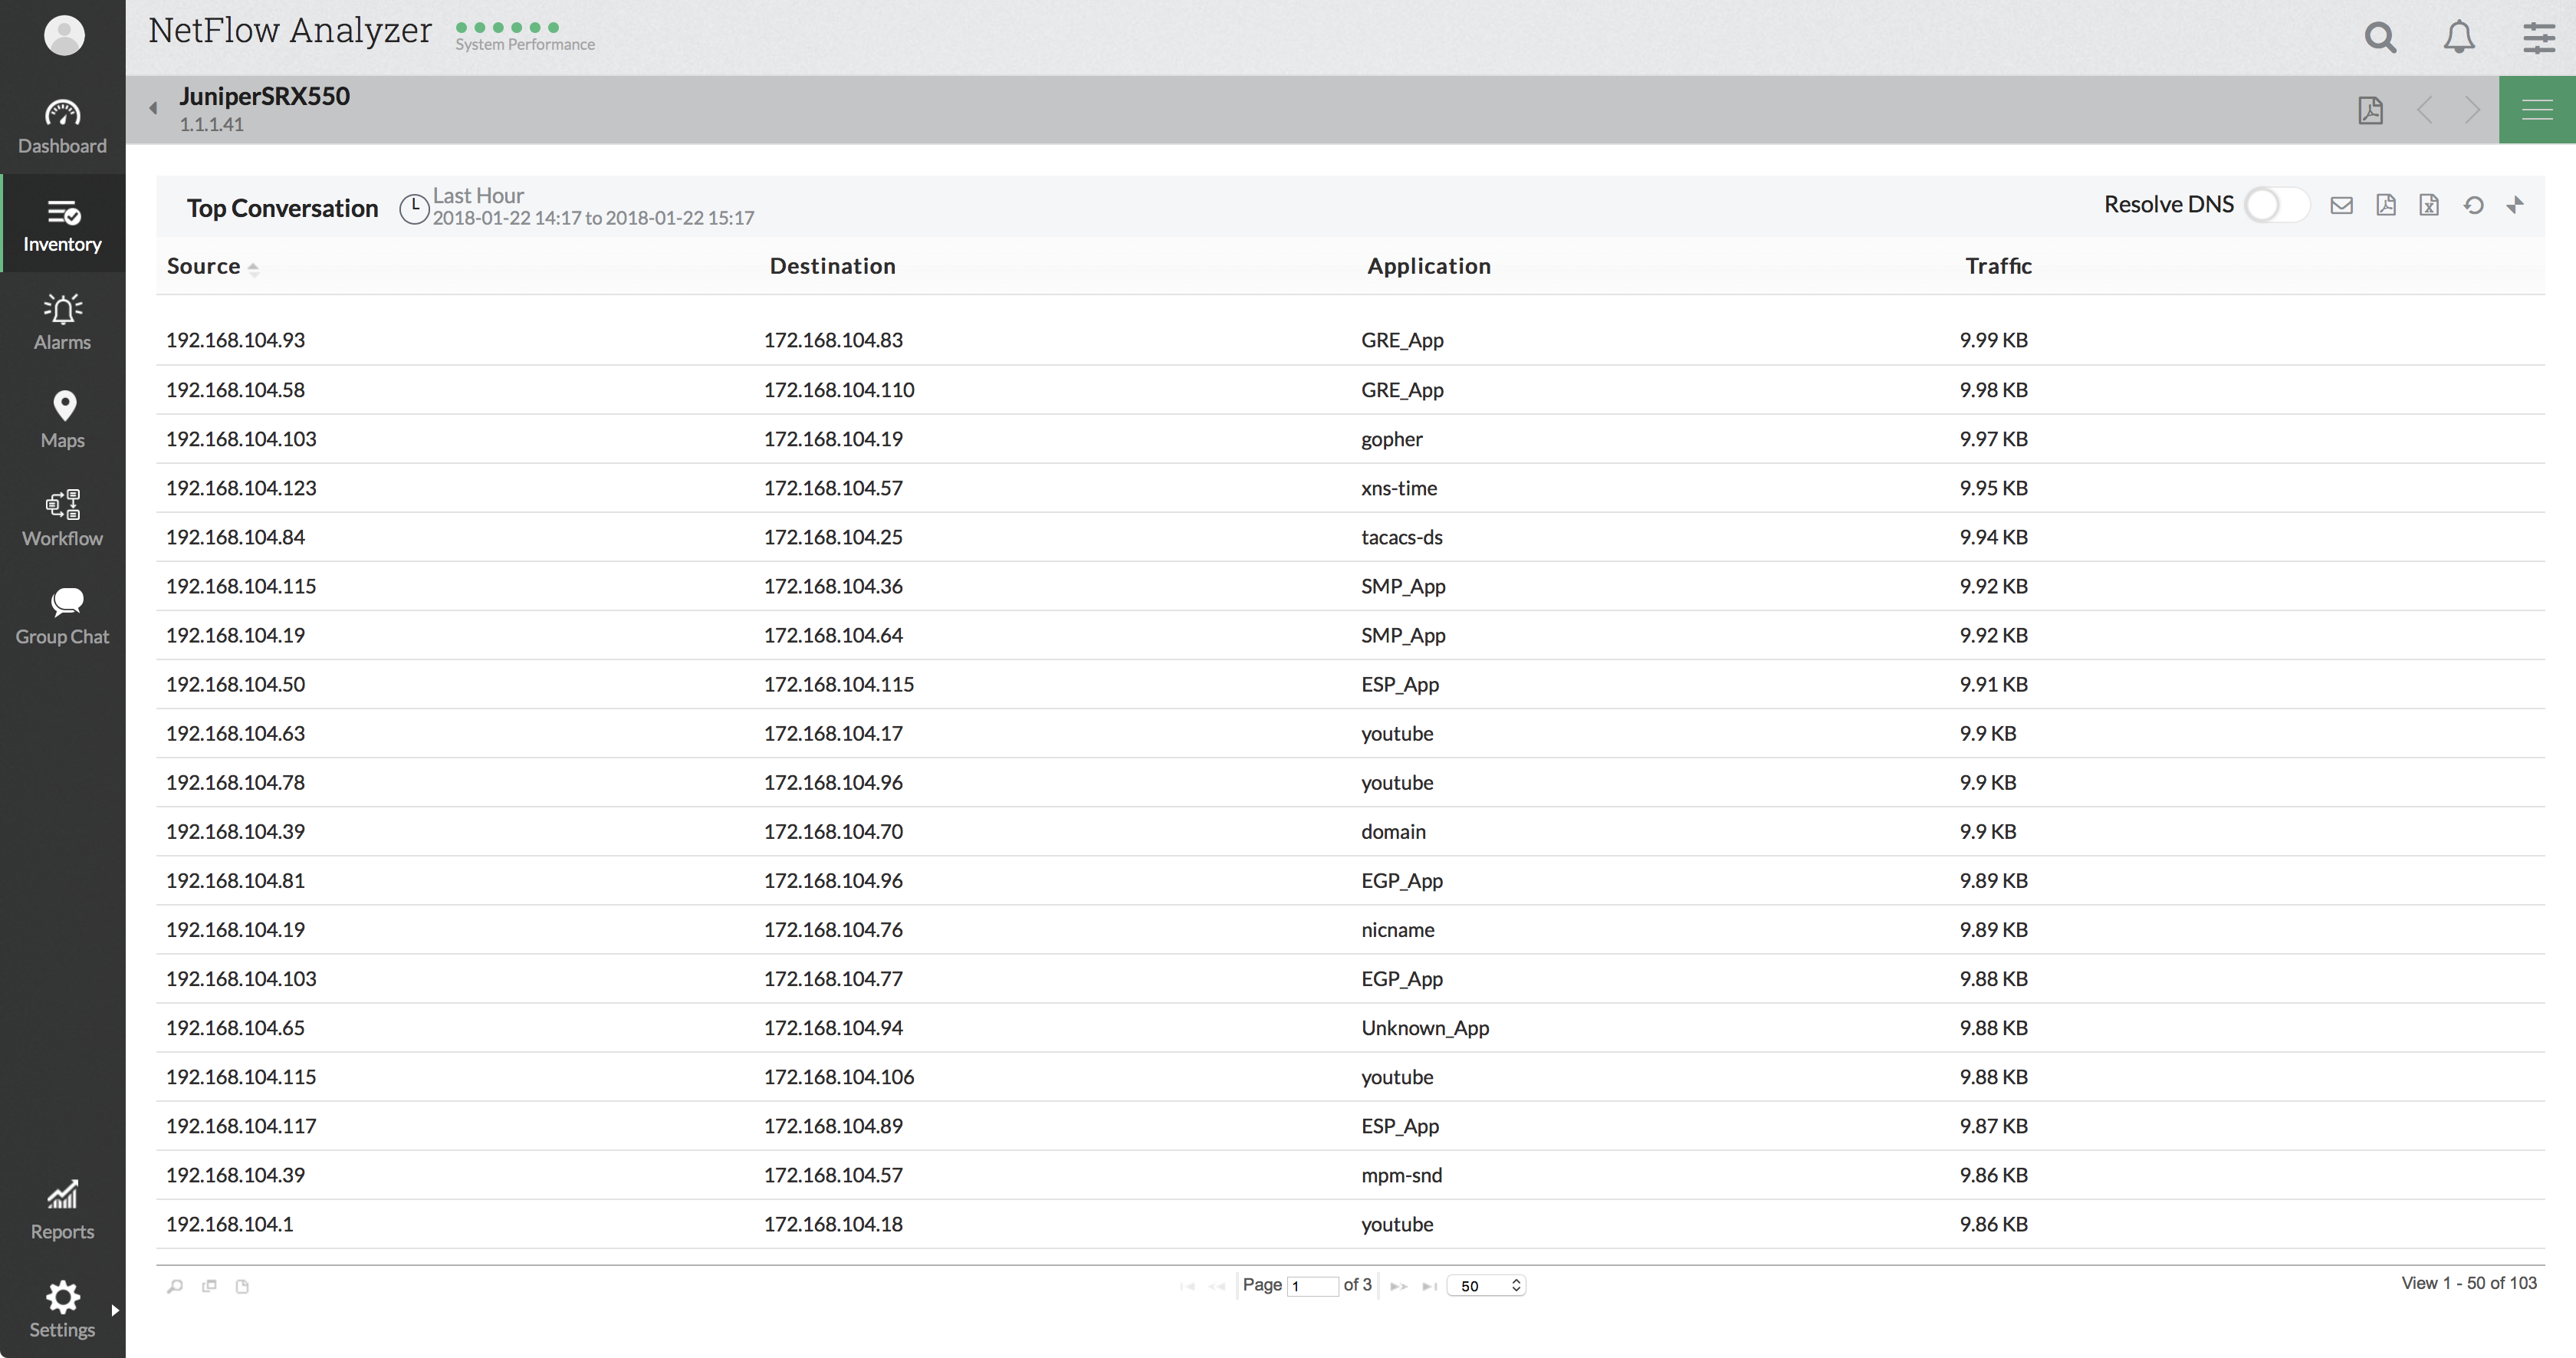Click the search icon in table footer
The image size is (2576, 1358).
[x=175, y=1286]
